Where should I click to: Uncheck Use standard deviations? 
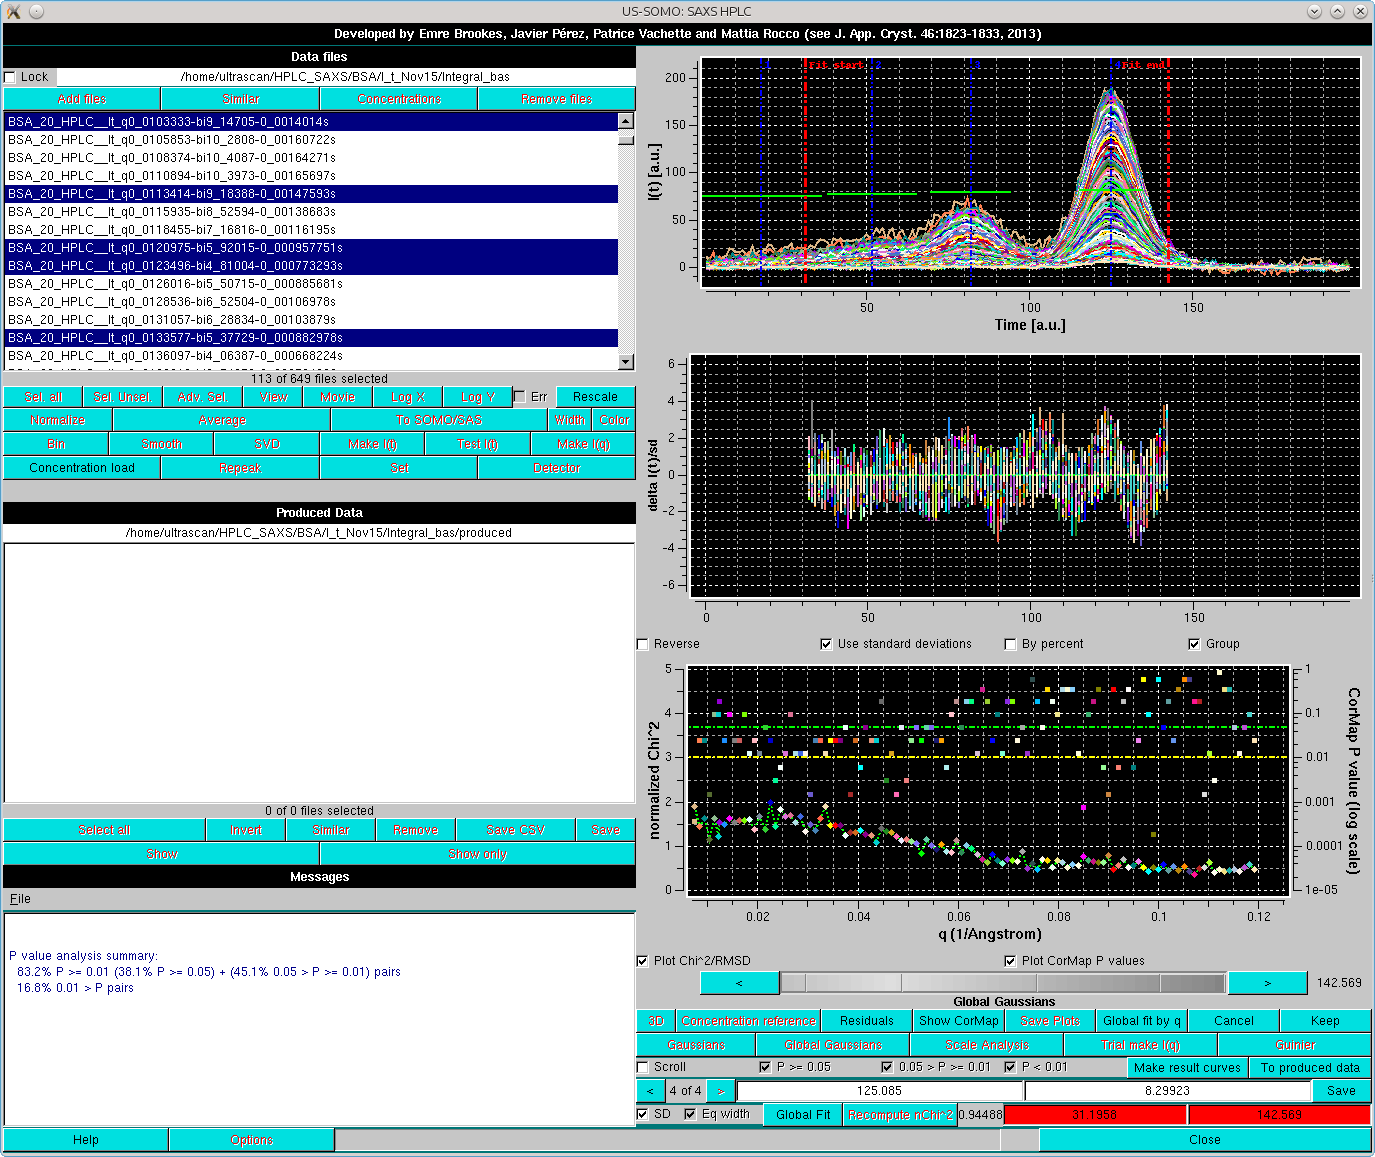826,644
